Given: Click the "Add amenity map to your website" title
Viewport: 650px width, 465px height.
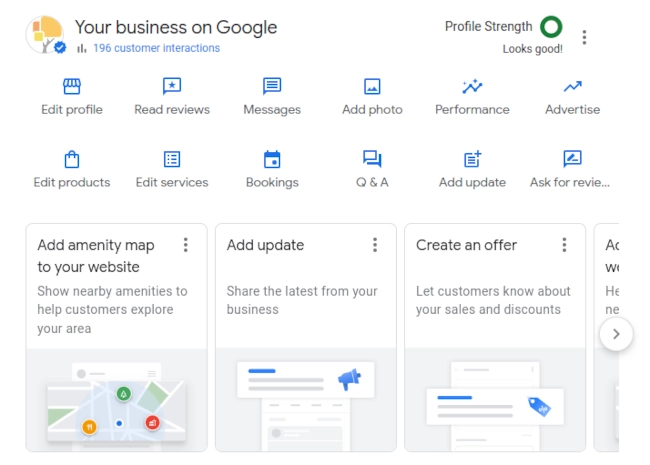Looking at the screenshot, I should tap(96, 256).
